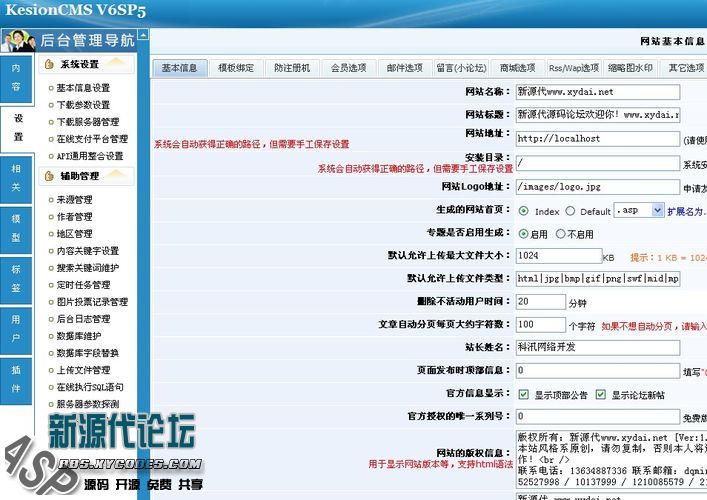Click the 默认允许上传文件类型 field

(x=598, y=279)
